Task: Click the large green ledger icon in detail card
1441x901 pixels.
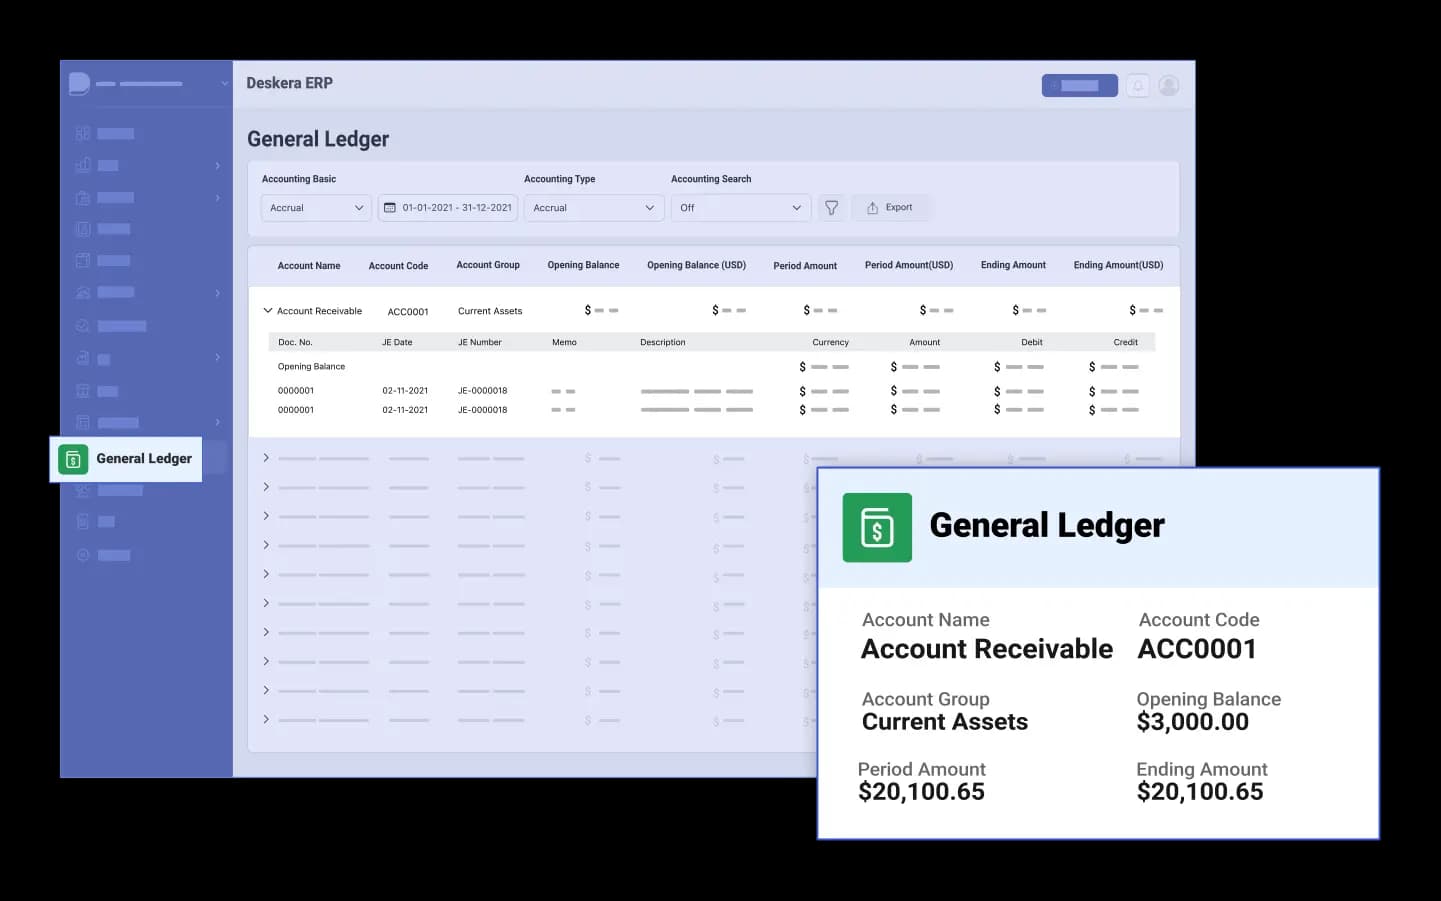Action: point(877,527)
